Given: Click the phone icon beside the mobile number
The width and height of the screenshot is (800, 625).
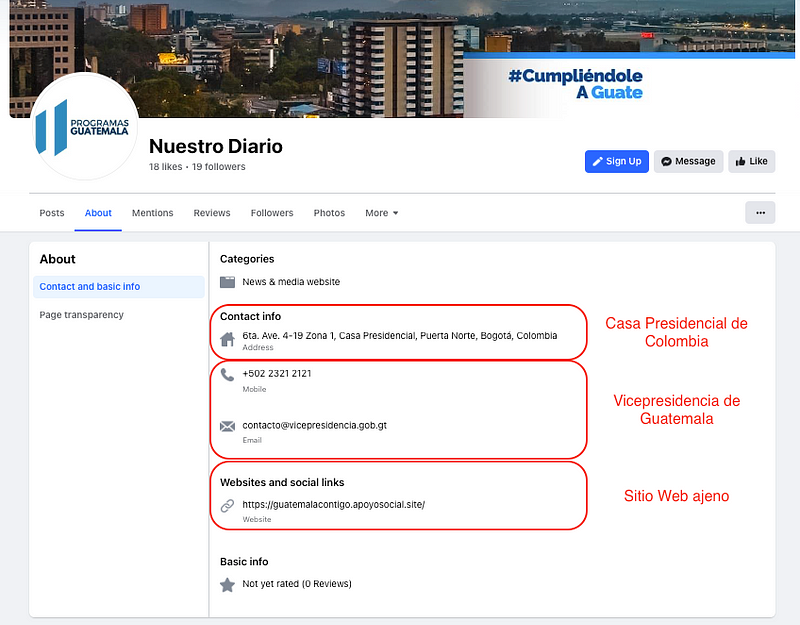Looking at the screenshot, I should point(228,375).
